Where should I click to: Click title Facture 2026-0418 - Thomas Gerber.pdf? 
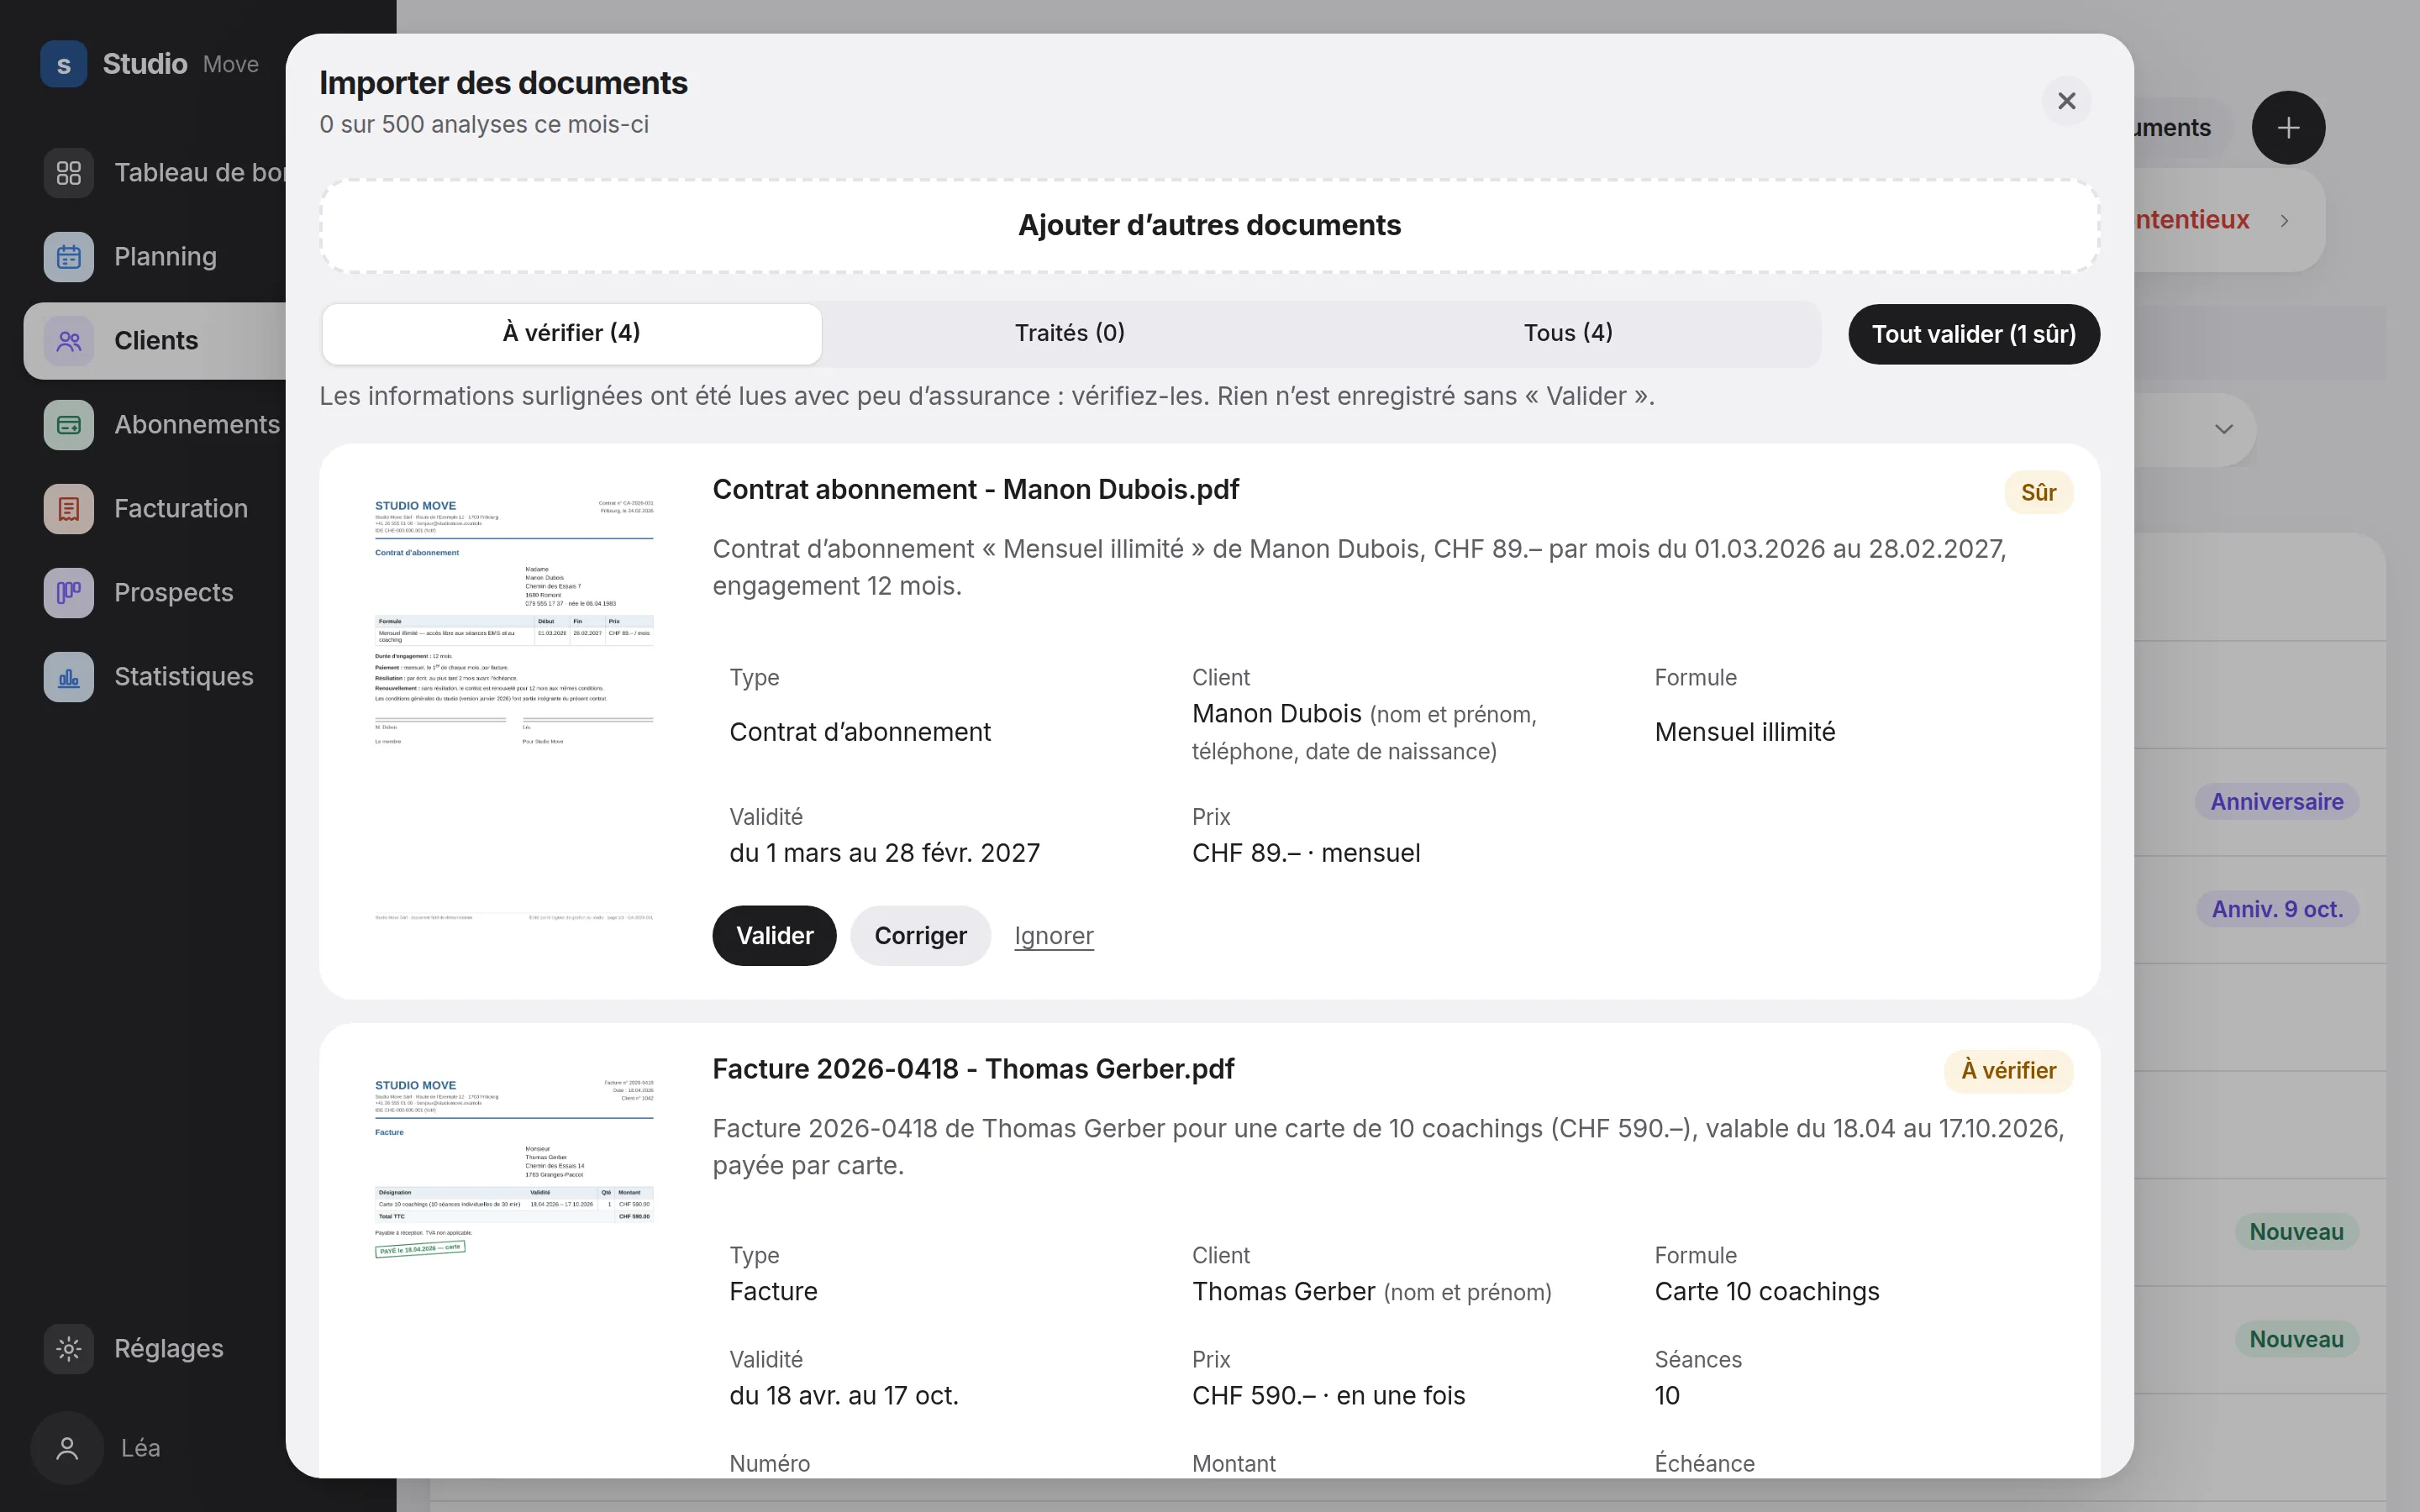click(x=973, y=1069)
